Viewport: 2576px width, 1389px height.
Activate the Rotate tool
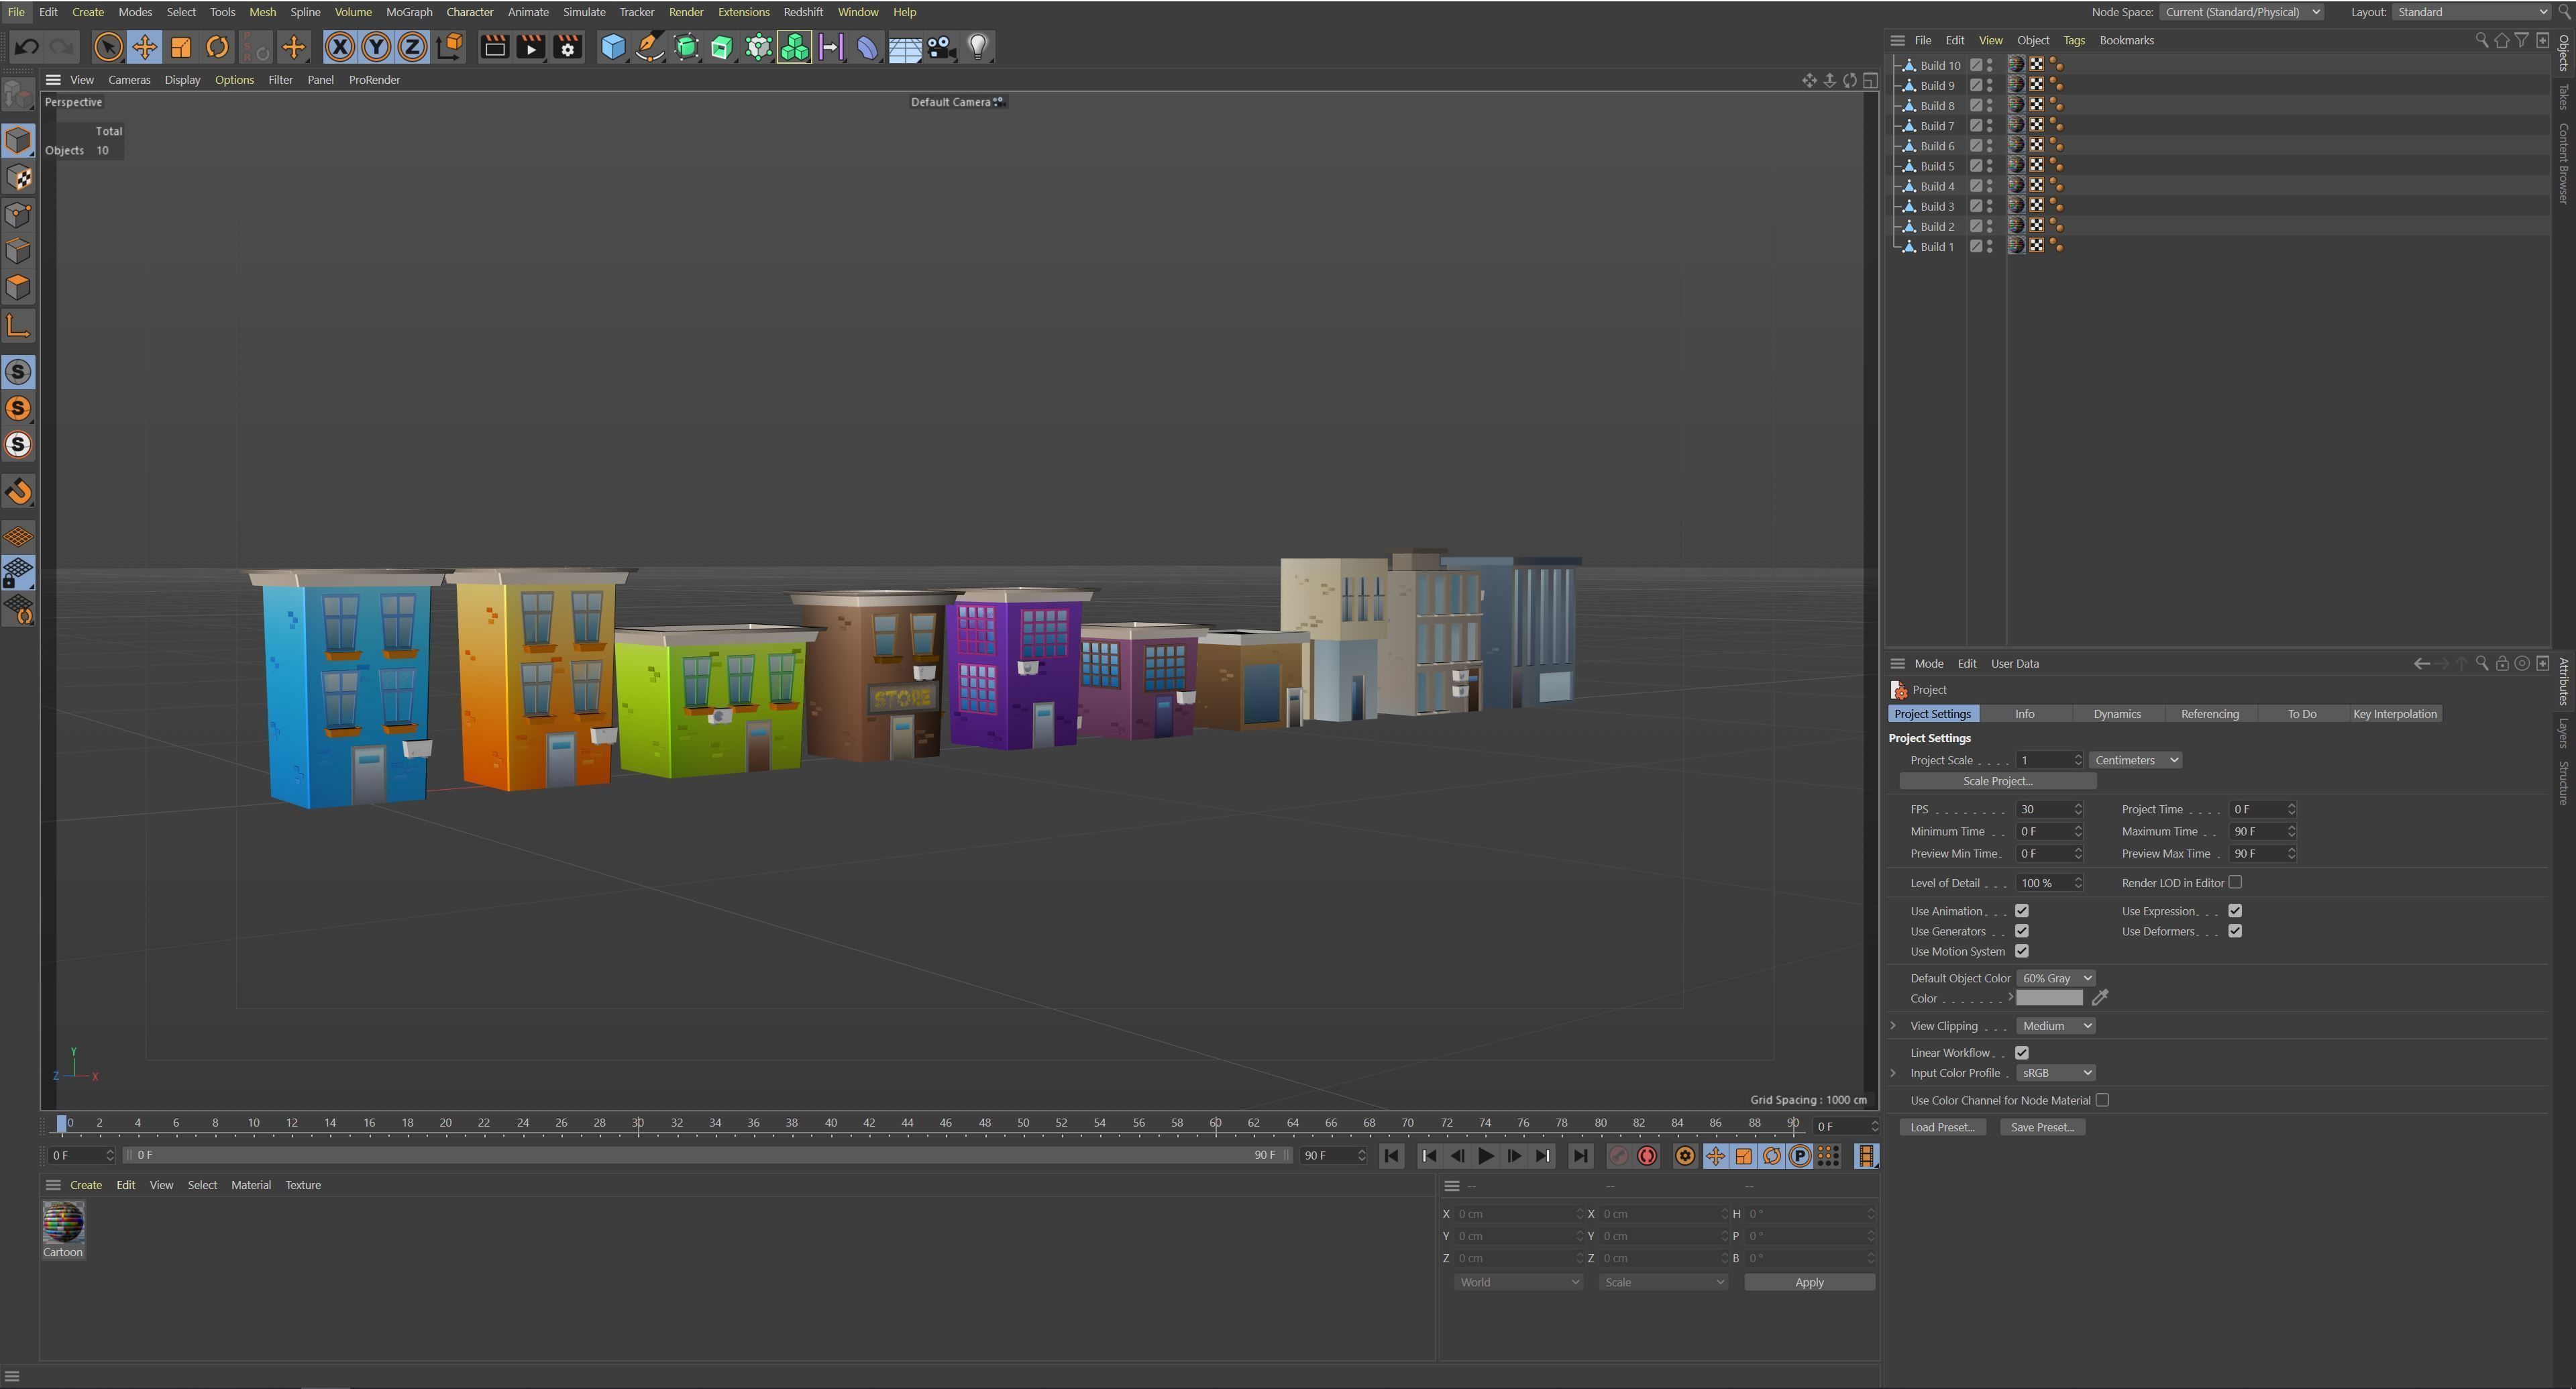click(217, 47)
